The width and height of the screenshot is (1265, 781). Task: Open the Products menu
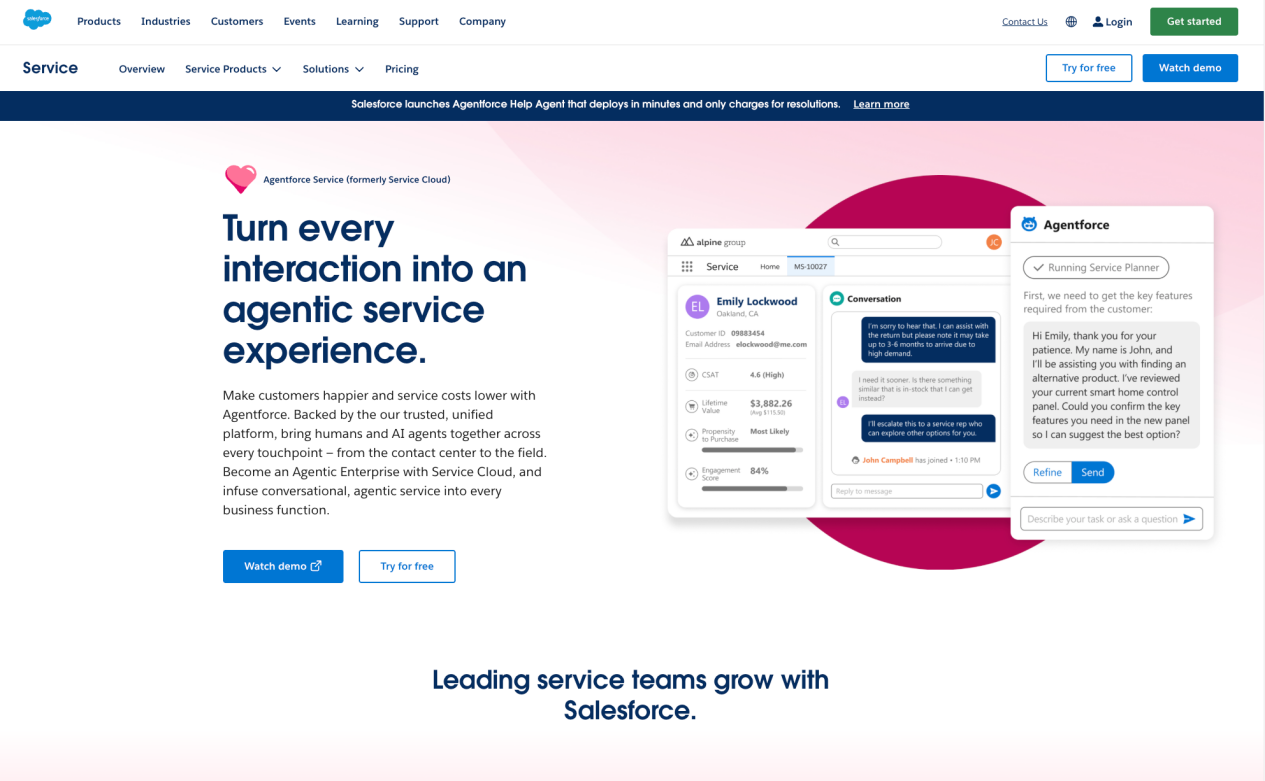click(x=99, y=21)
